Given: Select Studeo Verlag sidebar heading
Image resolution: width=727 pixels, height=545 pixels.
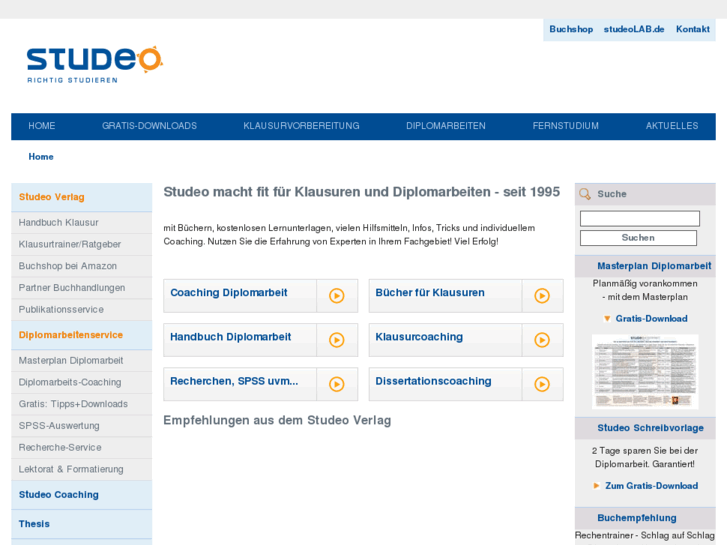Looking at the screenshot, I should coord(82,197).
